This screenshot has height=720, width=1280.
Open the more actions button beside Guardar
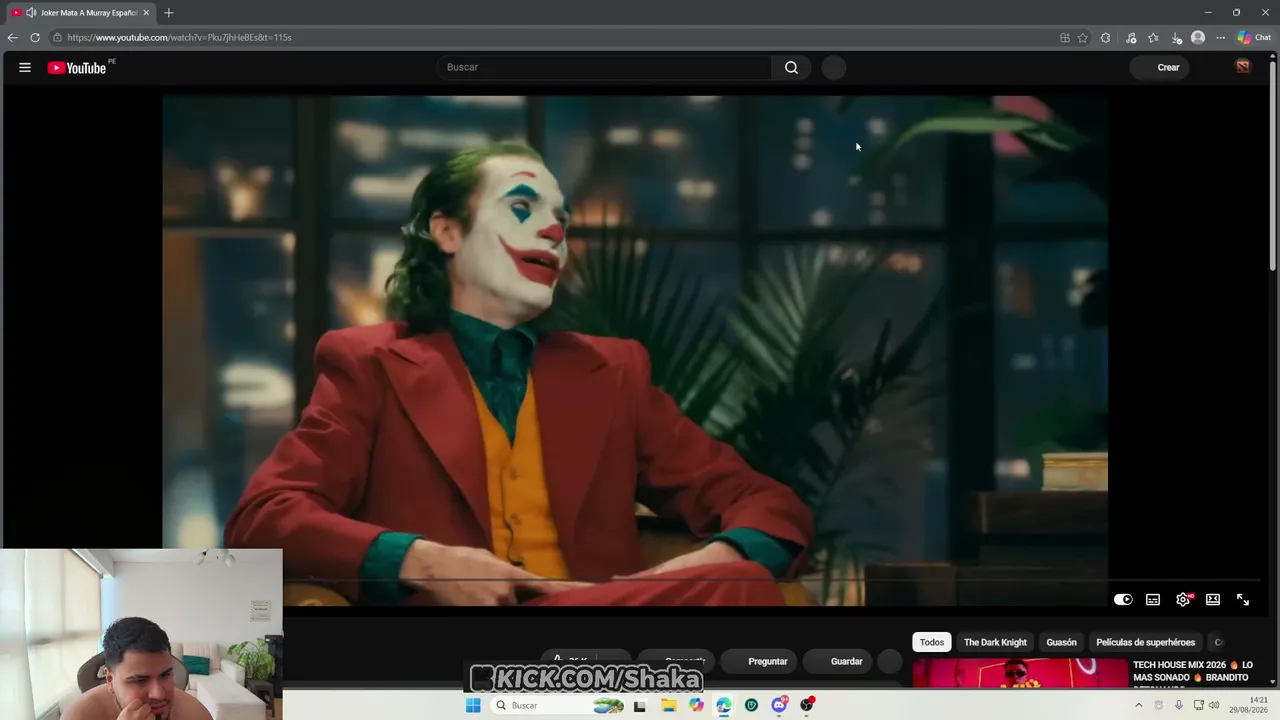[889, 661]
